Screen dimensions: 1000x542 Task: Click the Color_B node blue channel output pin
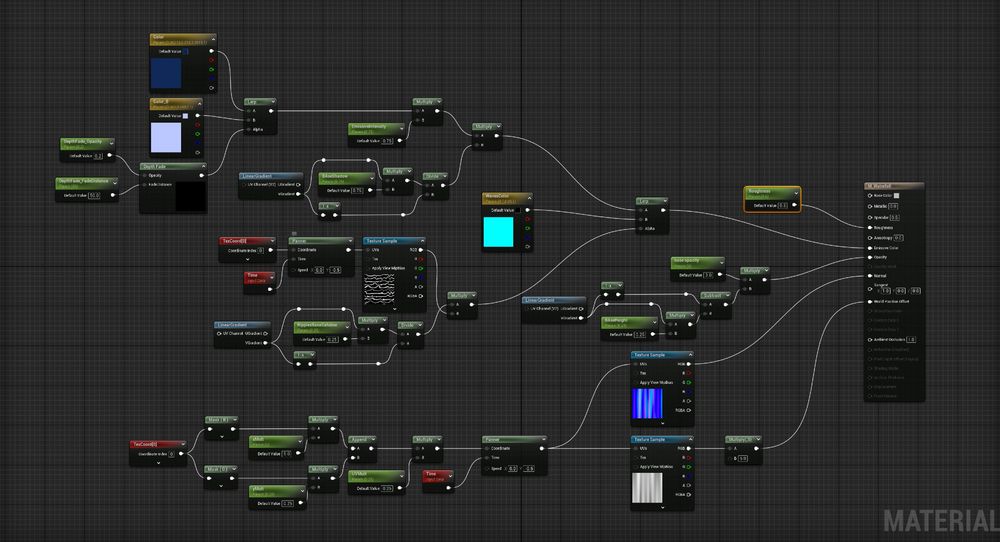pos(197,143)
